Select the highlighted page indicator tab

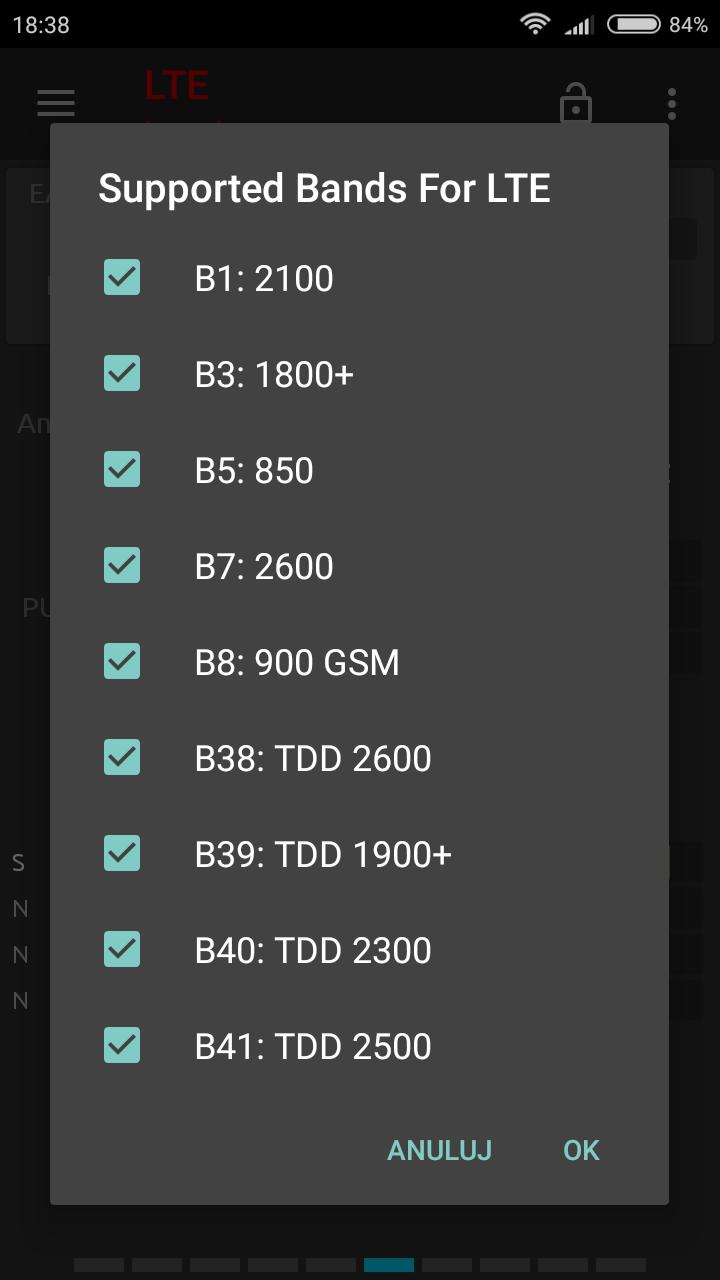(x=389, y=1265)
